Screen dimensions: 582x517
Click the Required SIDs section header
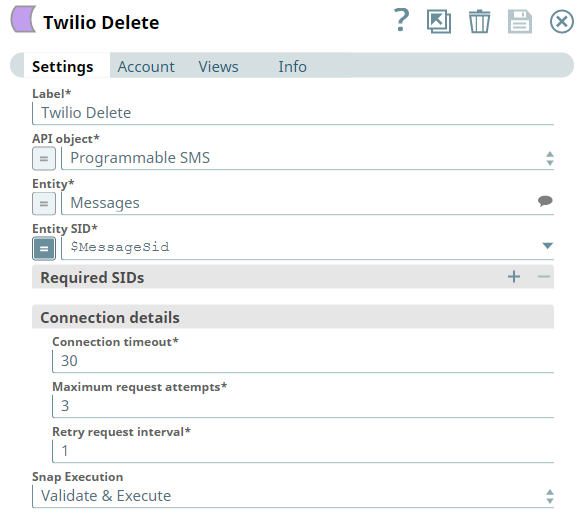tap(293, 277)
